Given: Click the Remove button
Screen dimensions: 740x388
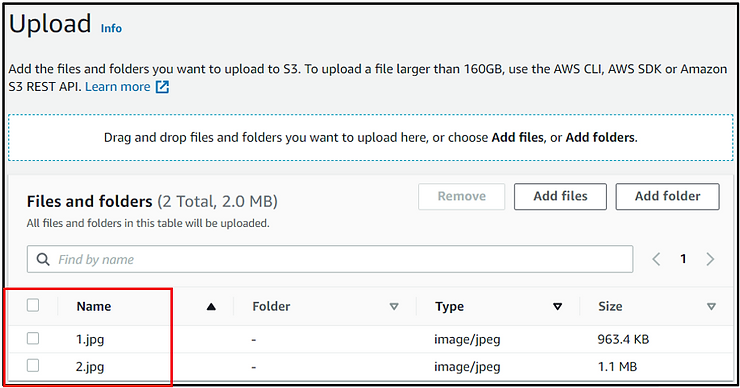Looking at the screenshot, I should point(462,196).
